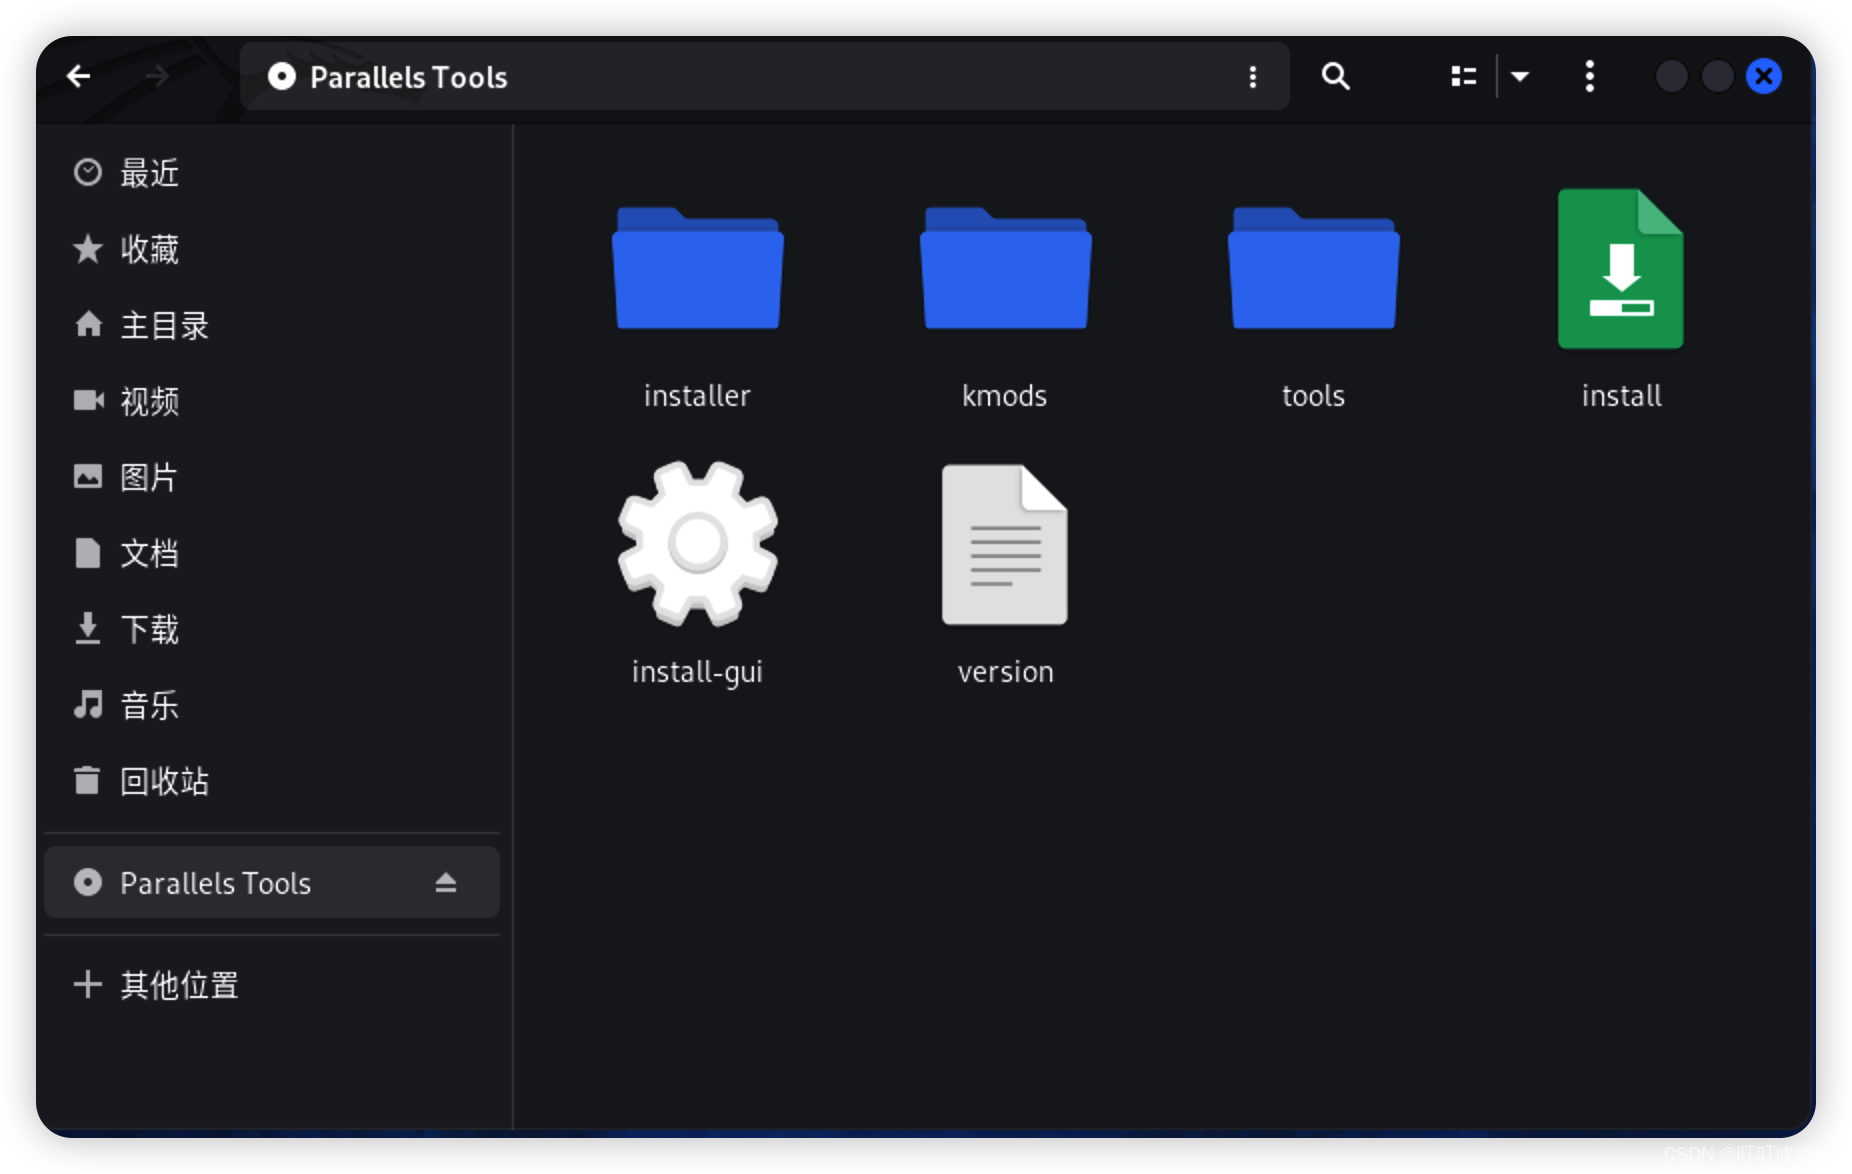Open the installer folder
Image resolution: width=1852 pixels, height=1174 pixels.
pos(698,268)
